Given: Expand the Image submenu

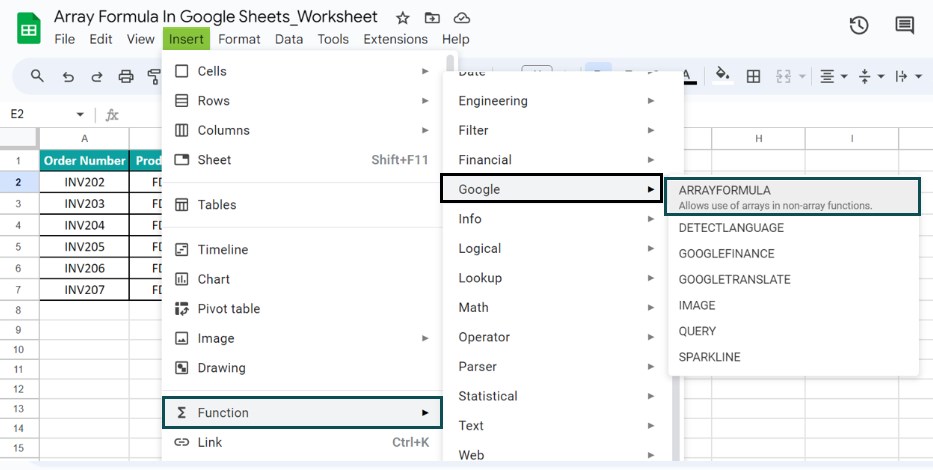Looking at the screenshot, I should 302,338.
